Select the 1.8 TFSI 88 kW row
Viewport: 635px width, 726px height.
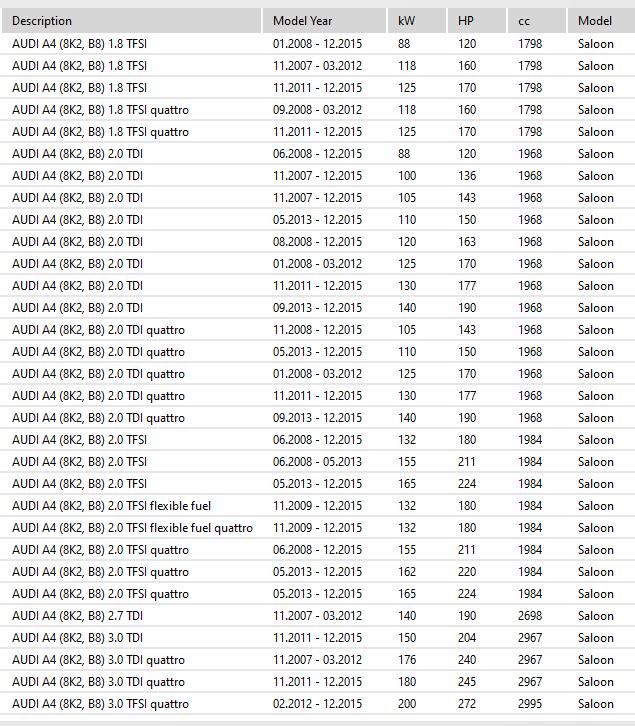click(317, 44)
